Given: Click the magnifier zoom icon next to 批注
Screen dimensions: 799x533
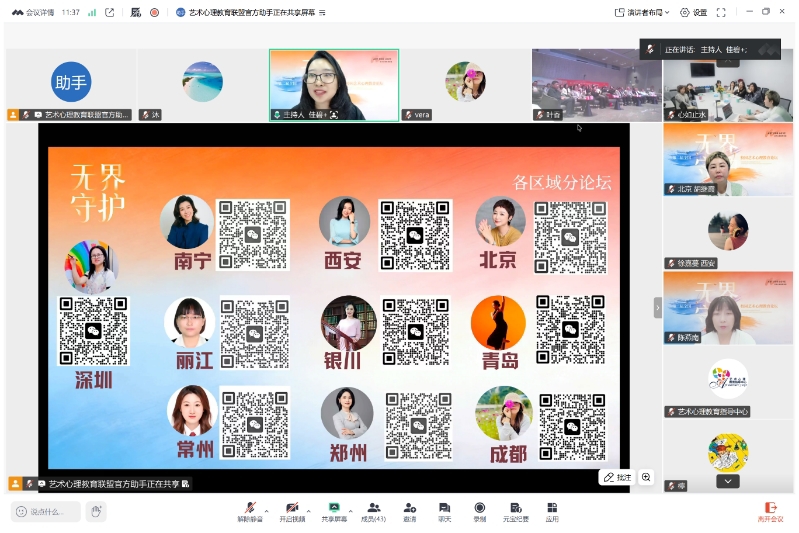Looking at the screenshot, I should point(646,478).
